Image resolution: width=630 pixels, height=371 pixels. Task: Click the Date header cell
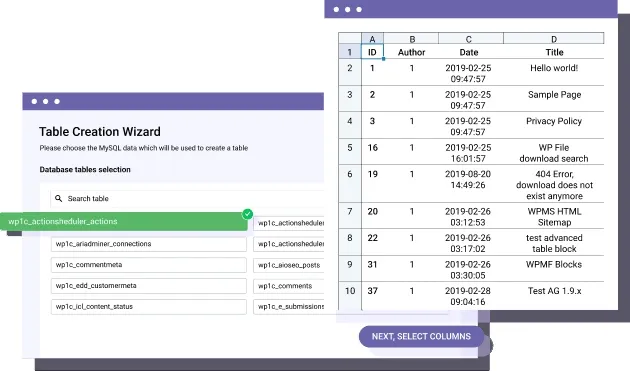(471, 52)
